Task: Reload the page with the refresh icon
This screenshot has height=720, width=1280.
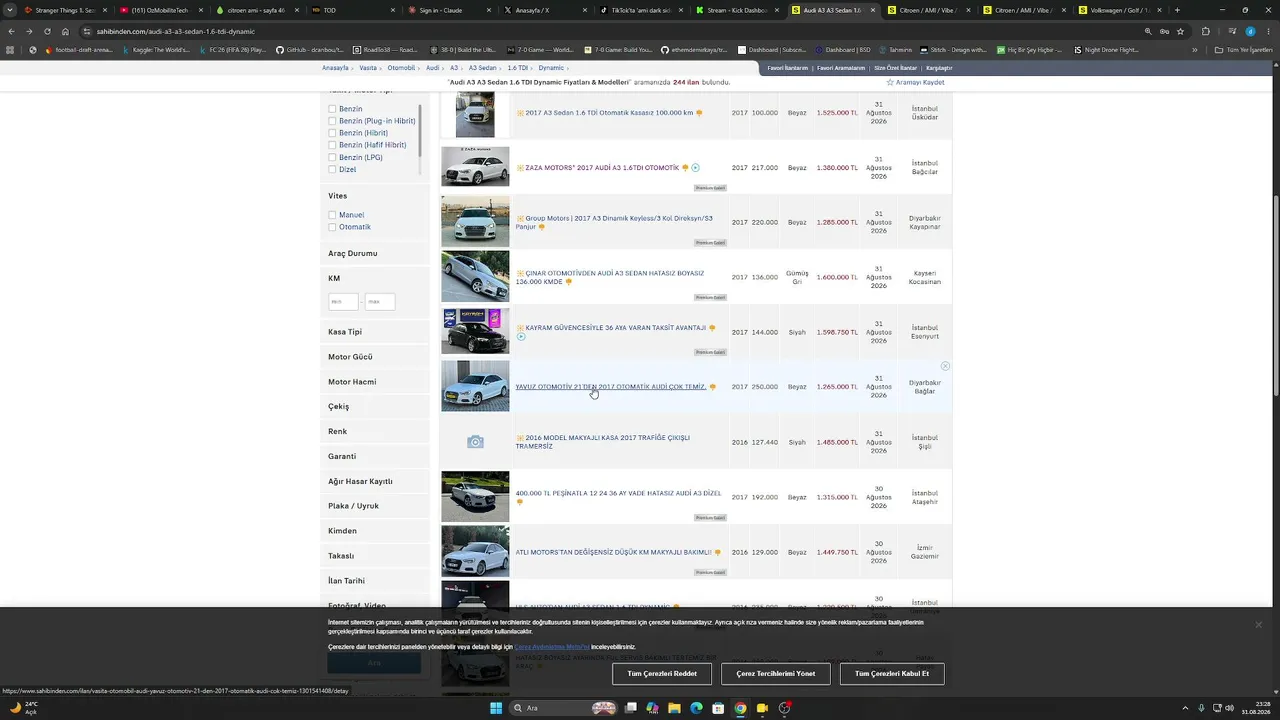Action: point(48,31)
